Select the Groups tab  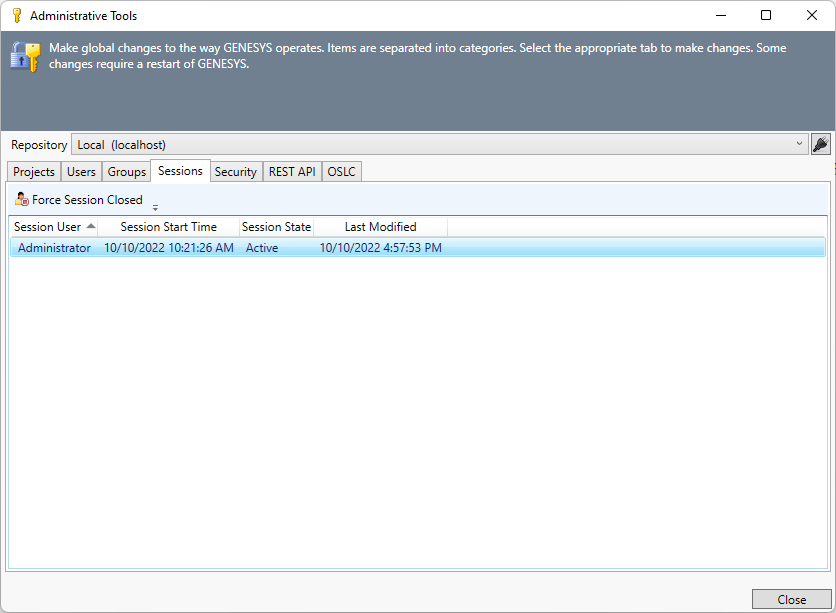coord(127,172)
